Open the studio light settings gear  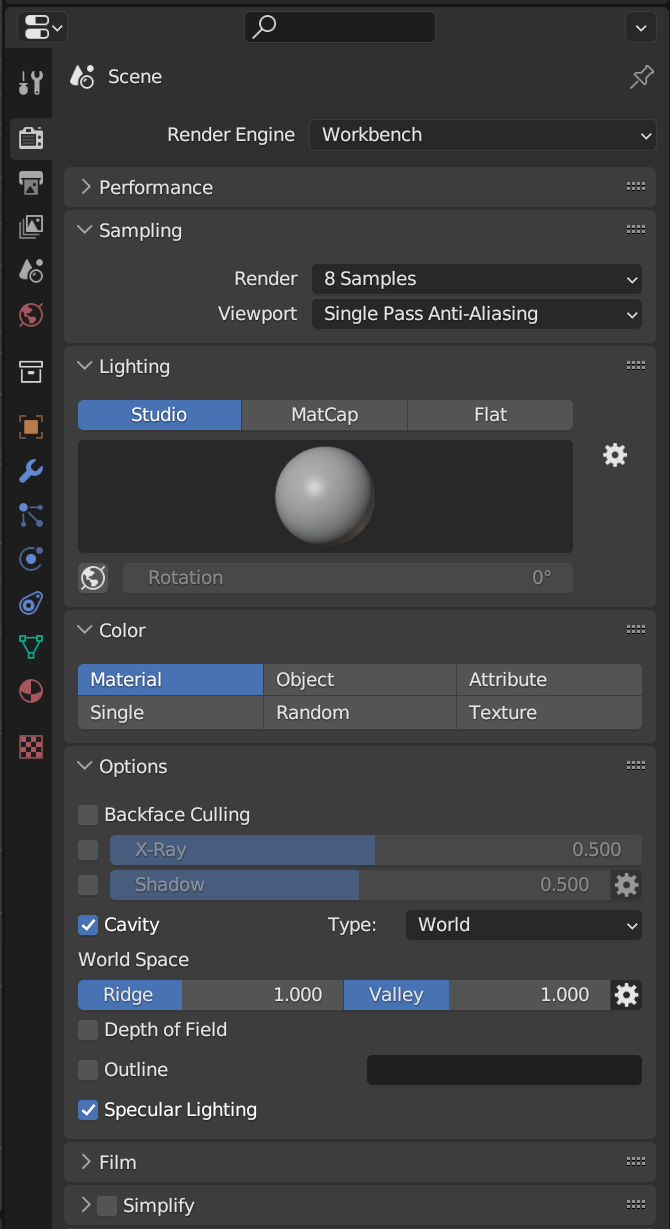click(614, 455)
